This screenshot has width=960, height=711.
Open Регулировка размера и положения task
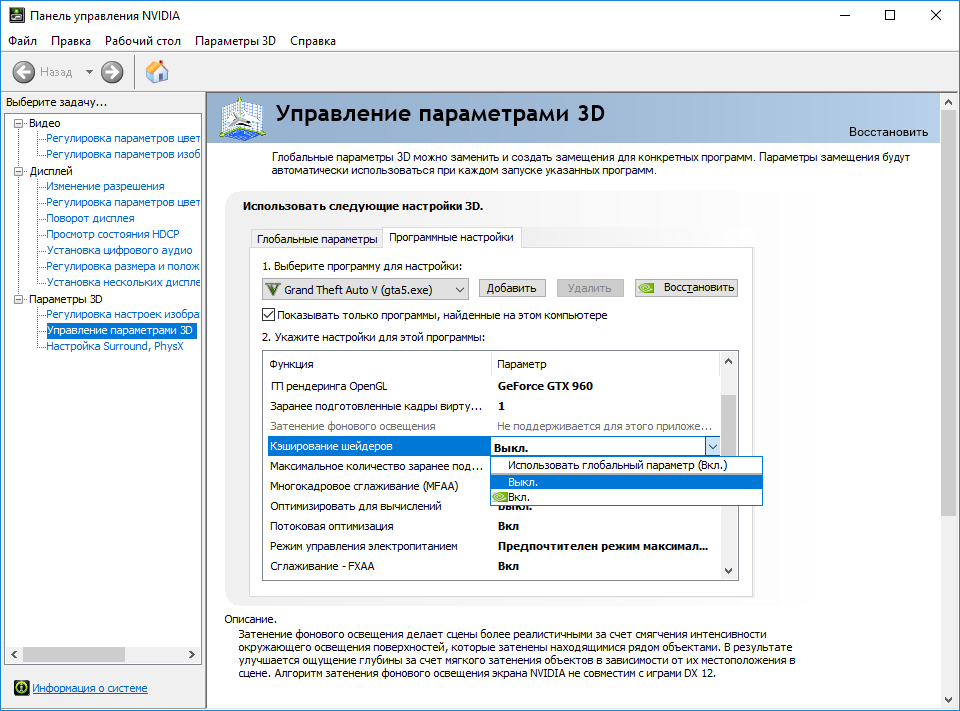[123, 266]
